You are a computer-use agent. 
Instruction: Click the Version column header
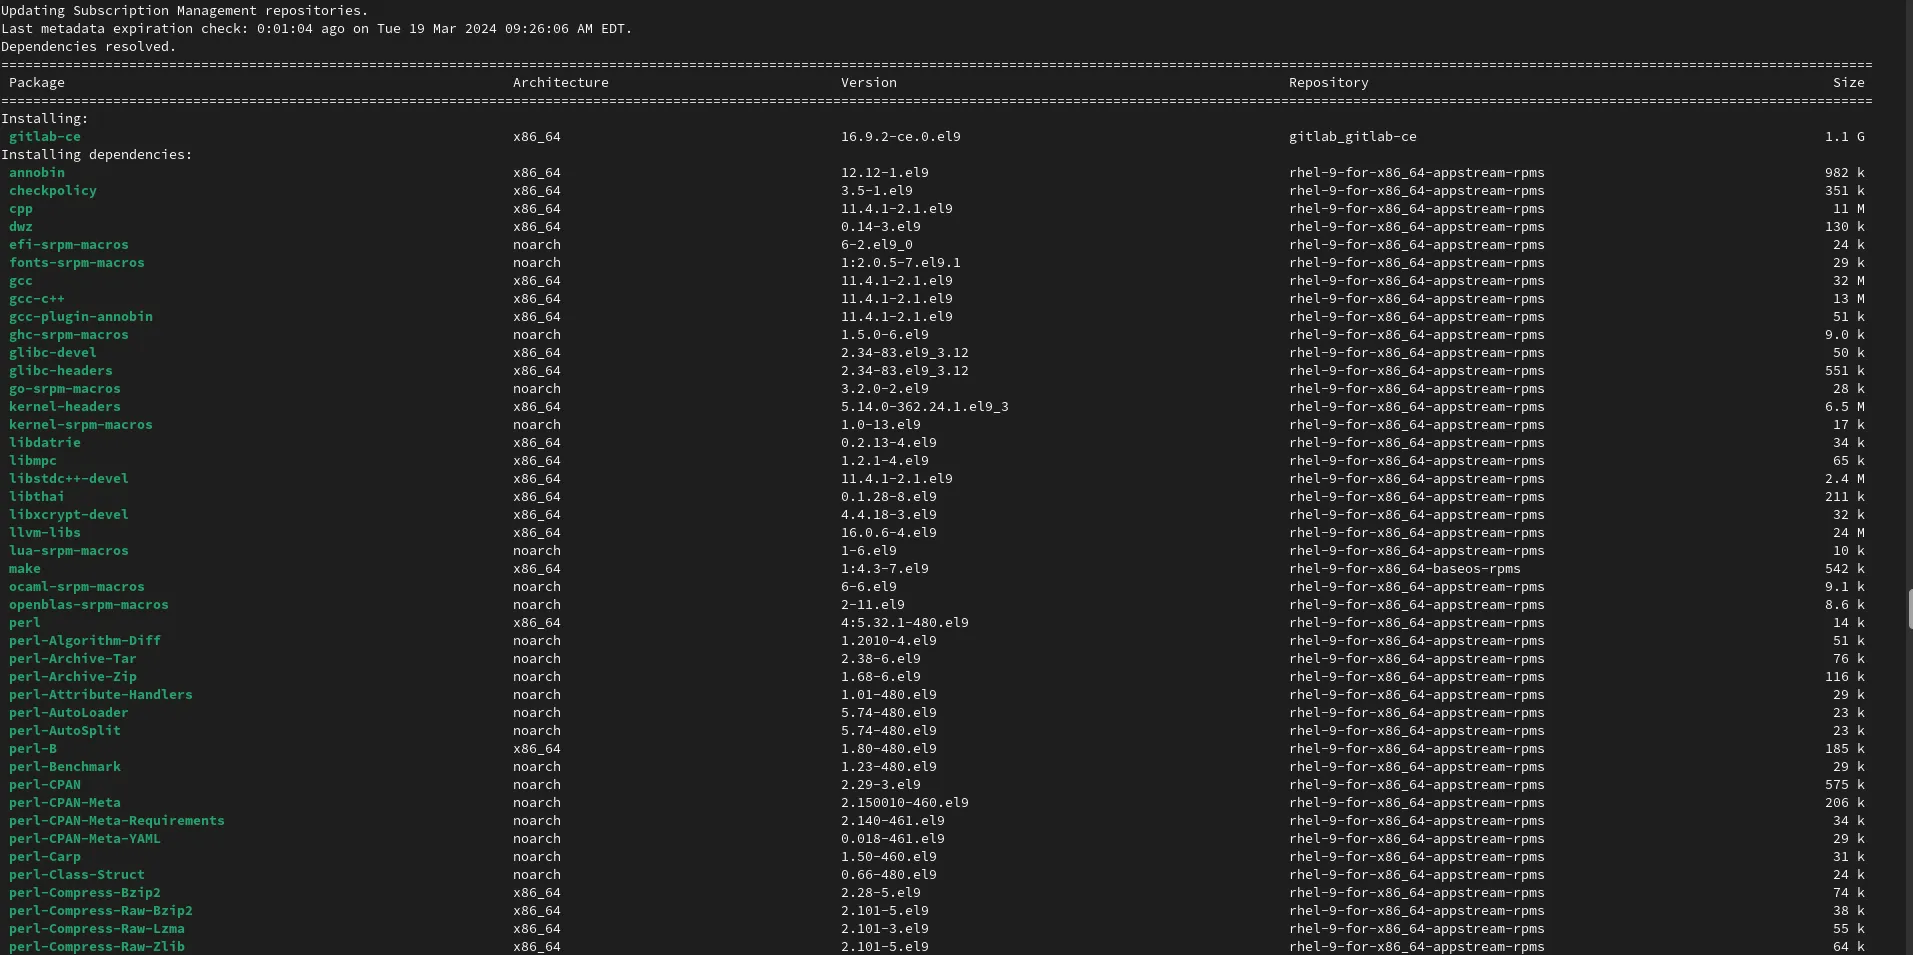[x=869, y=83]
